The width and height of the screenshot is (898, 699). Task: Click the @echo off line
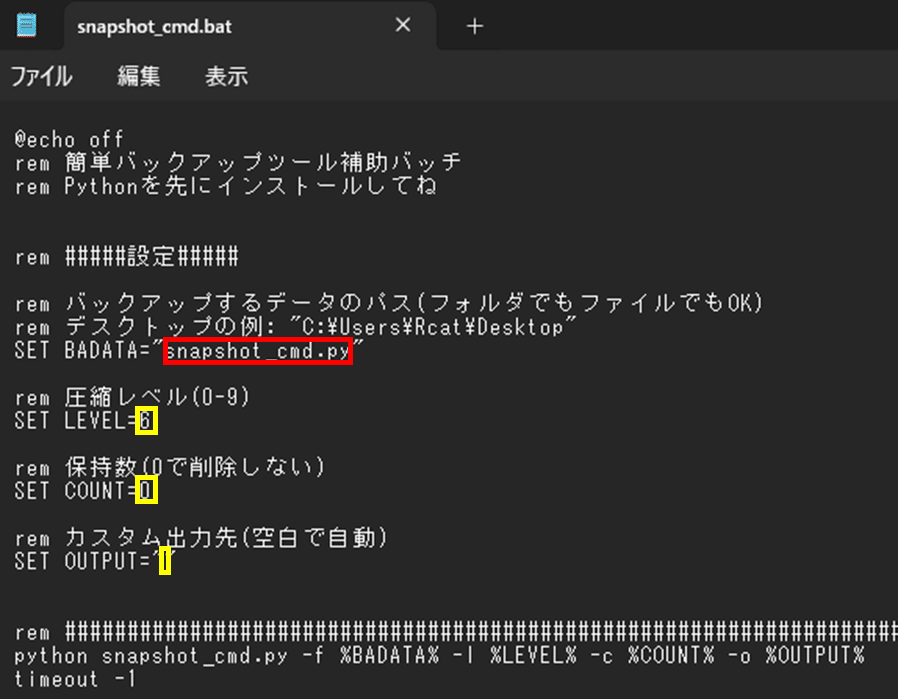click(x=66, y=139)
